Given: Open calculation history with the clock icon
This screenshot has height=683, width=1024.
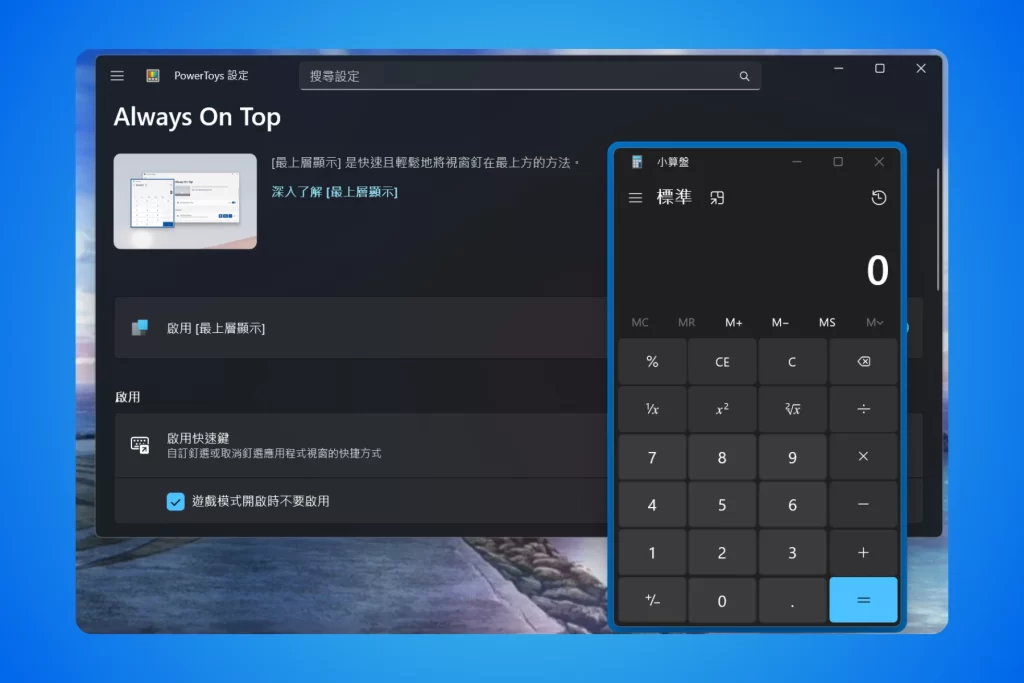Looking at the screenshot, I should tap(878, 197).
